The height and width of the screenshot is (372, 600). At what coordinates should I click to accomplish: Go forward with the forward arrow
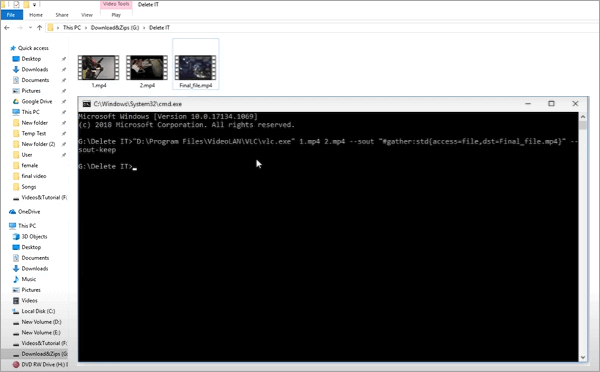pos(20,28)
